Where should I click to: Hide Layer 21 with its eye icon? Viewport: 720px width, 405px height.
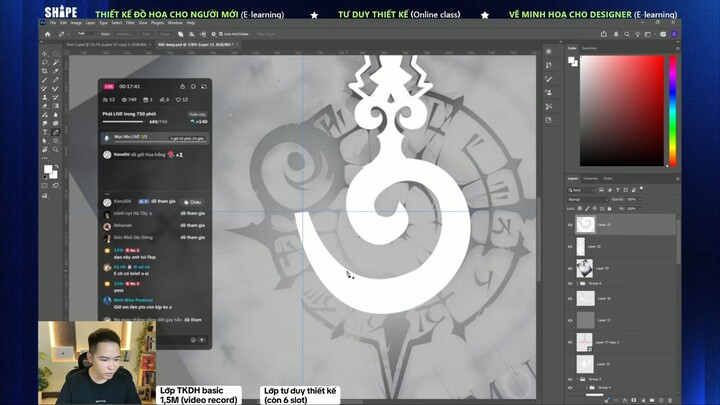[570, 225]
